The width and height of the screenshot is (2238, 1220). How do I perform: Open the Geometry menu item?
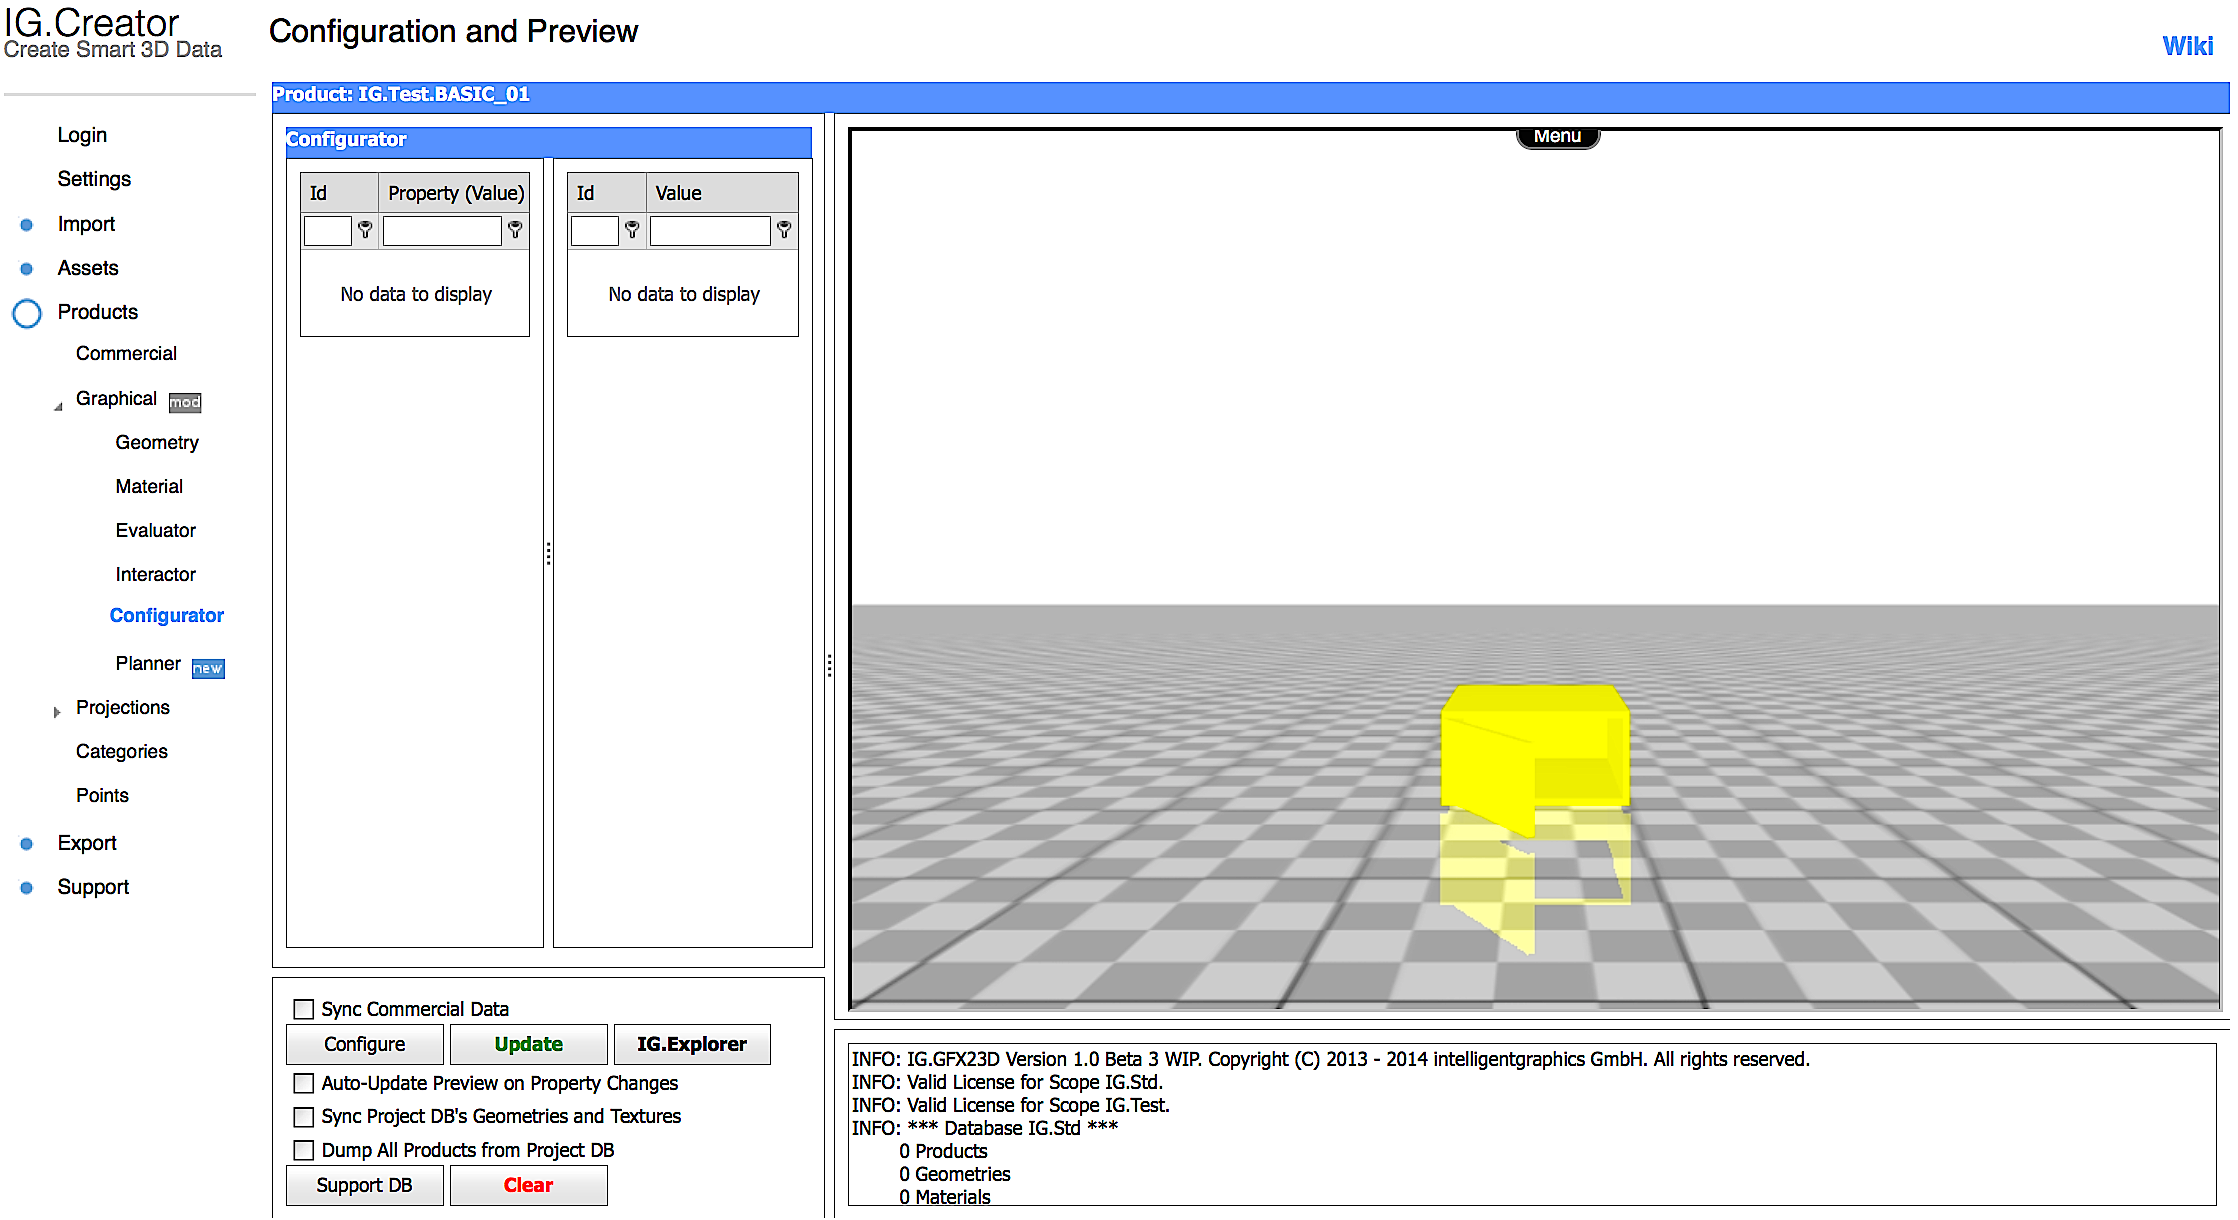(x=157, y=442)
